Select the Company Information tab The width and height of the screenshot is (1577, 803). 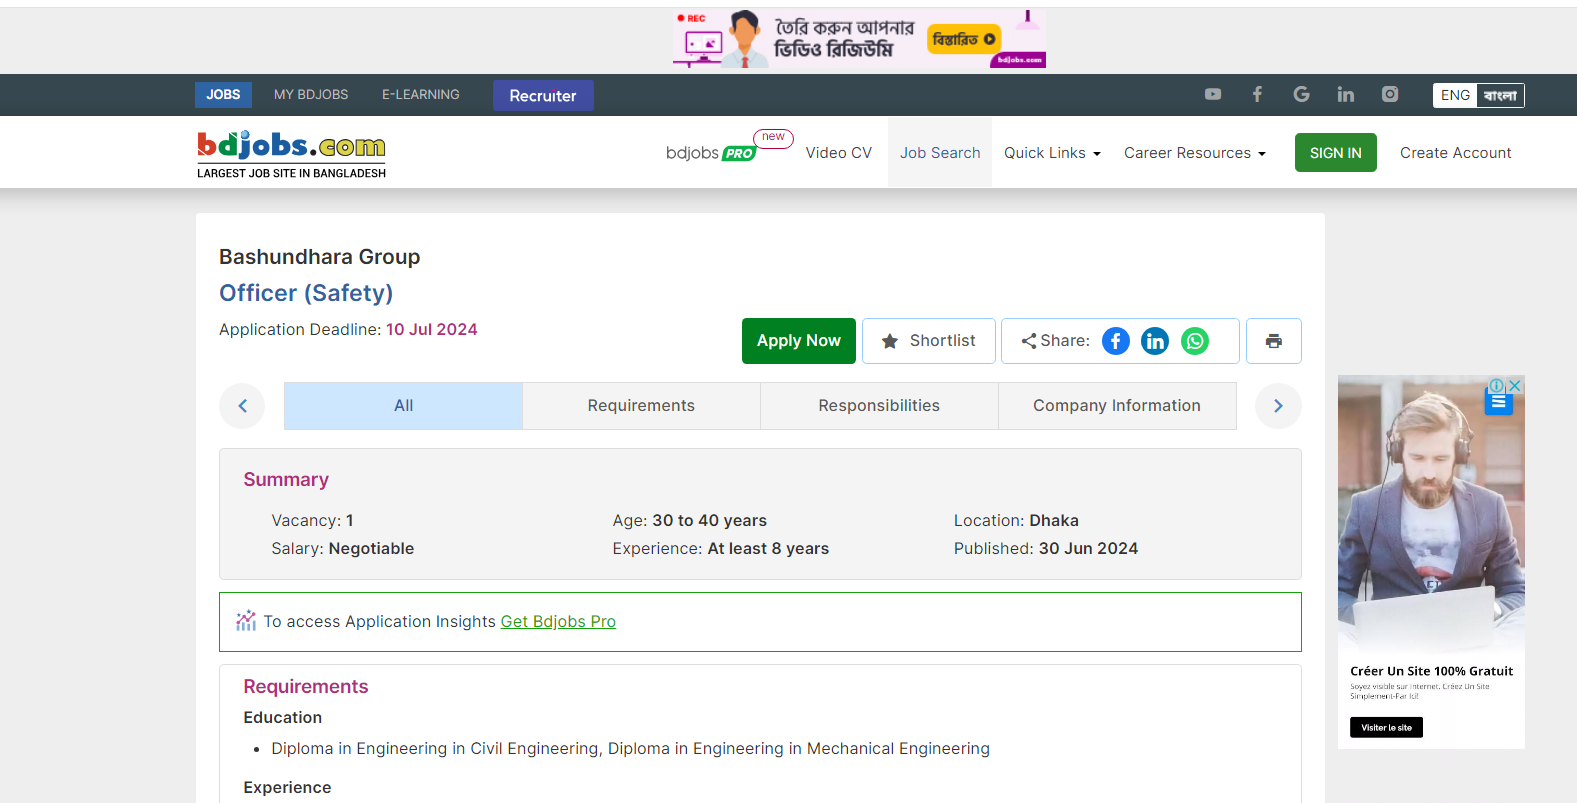point(1117,406)
